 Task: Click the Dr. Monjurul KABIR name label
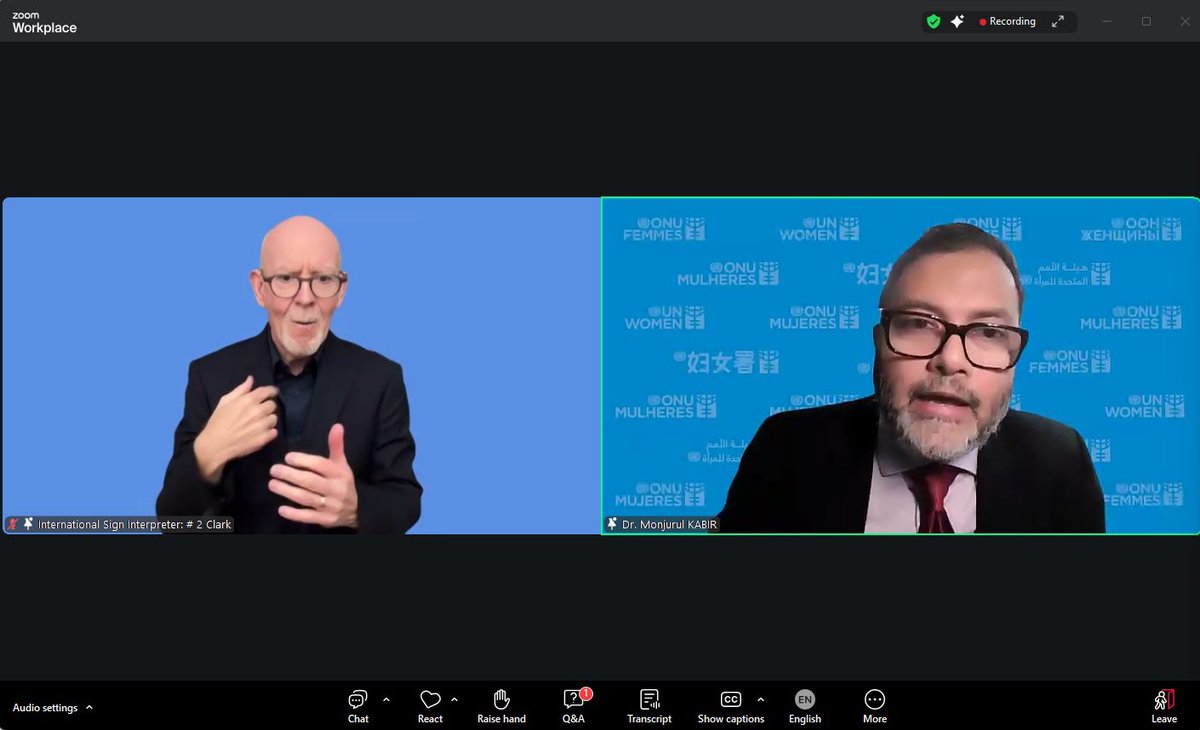pyautogui.click(x=670, y=525)
